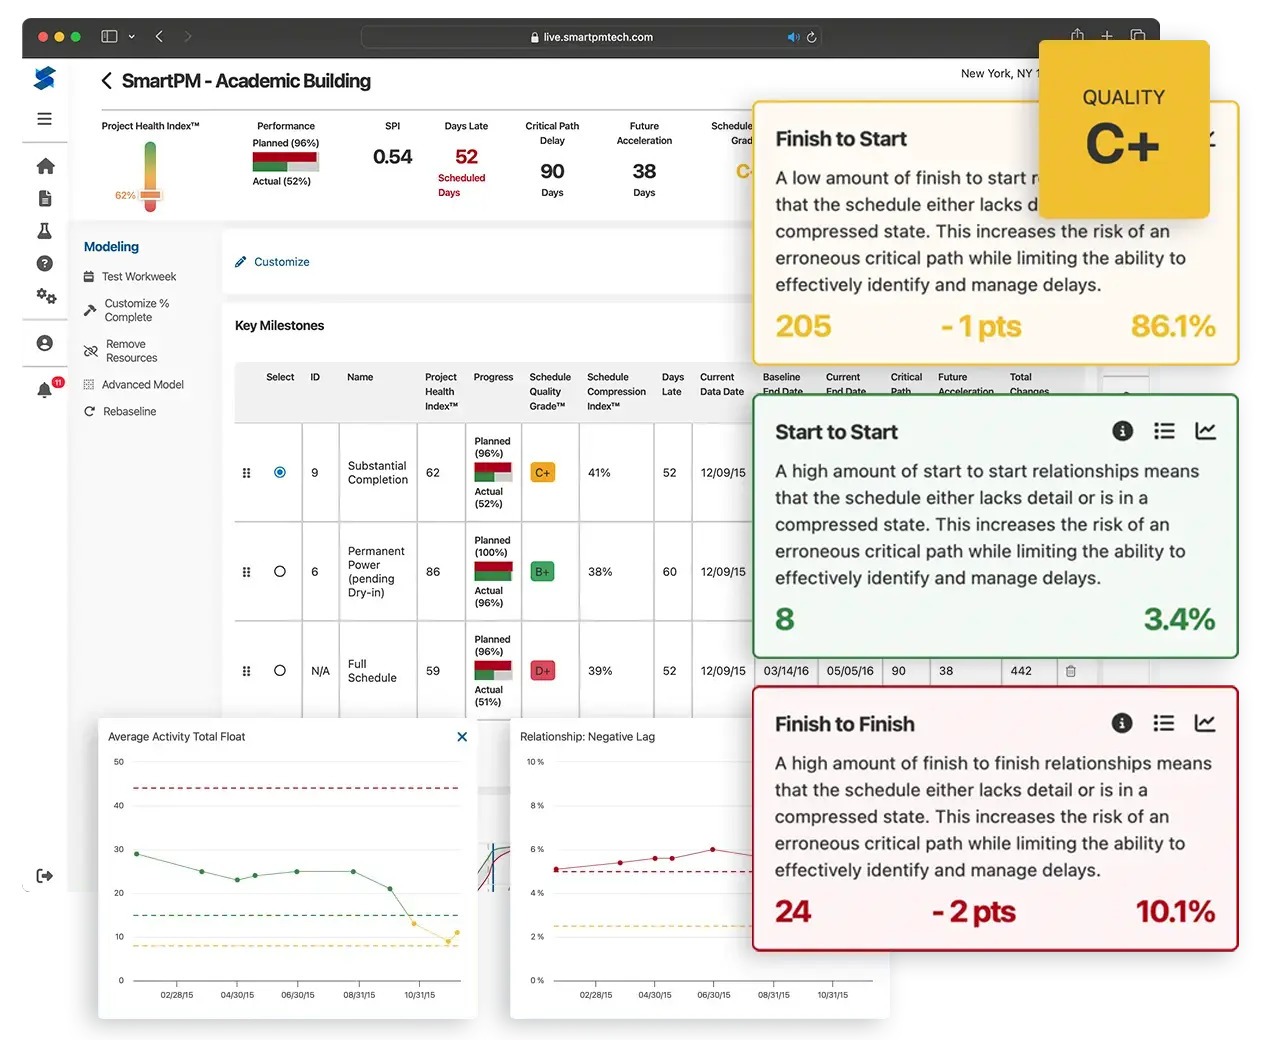Image resolution: width=1261 pixels, height=1040 pixels.
Task: Close the Average Activity Total Float chart
Action: 462,737
